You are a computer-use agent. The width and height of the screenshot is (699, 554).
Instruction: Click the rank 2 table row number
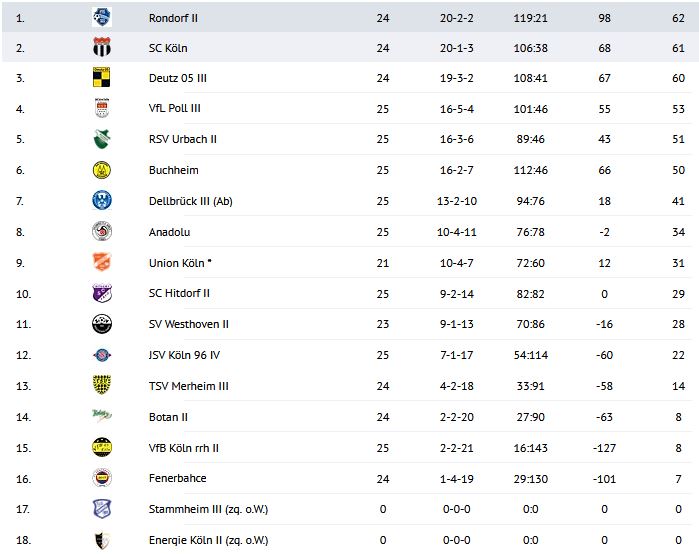[20, 48]
